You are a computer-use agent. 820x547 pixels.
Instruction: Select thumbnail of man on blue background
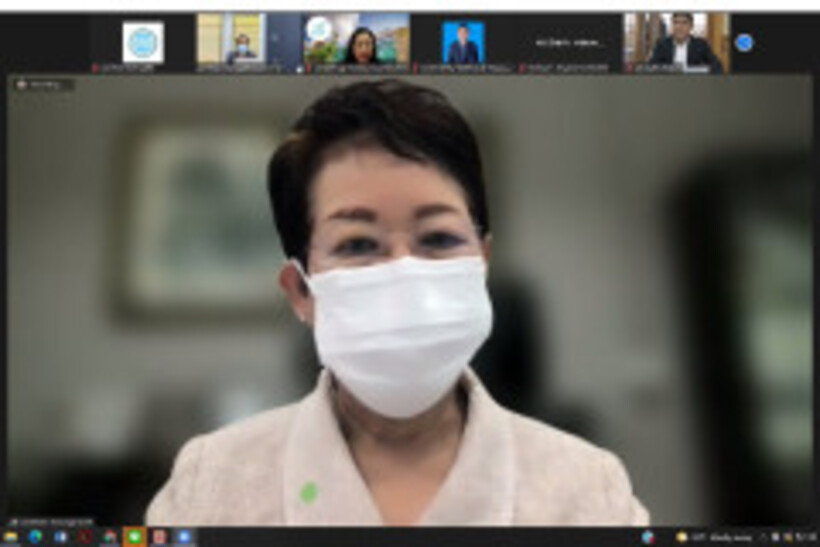pyautogui.click(x=463, y=42)
